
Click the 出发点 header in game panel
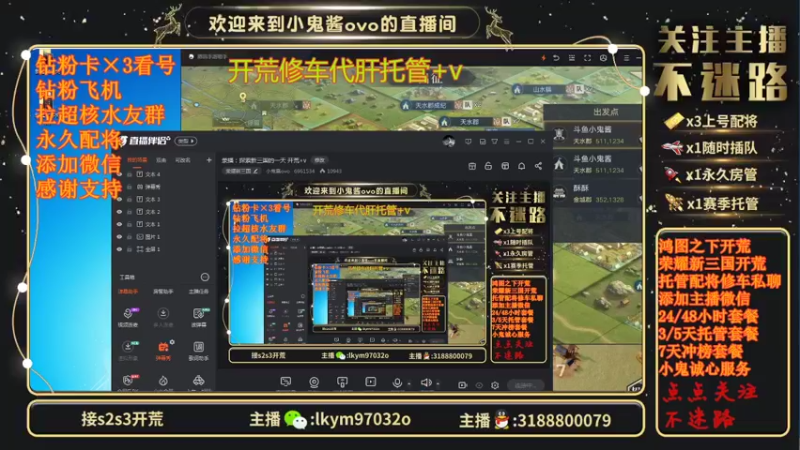(x=606, y=112)
